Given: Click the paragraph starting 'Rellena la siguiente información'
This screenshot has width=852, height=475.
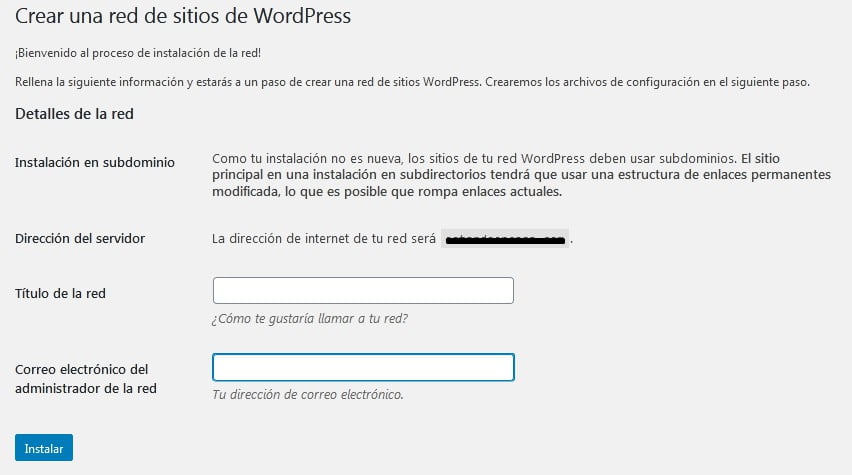Looking at the screenshot, I should point(412,82).
